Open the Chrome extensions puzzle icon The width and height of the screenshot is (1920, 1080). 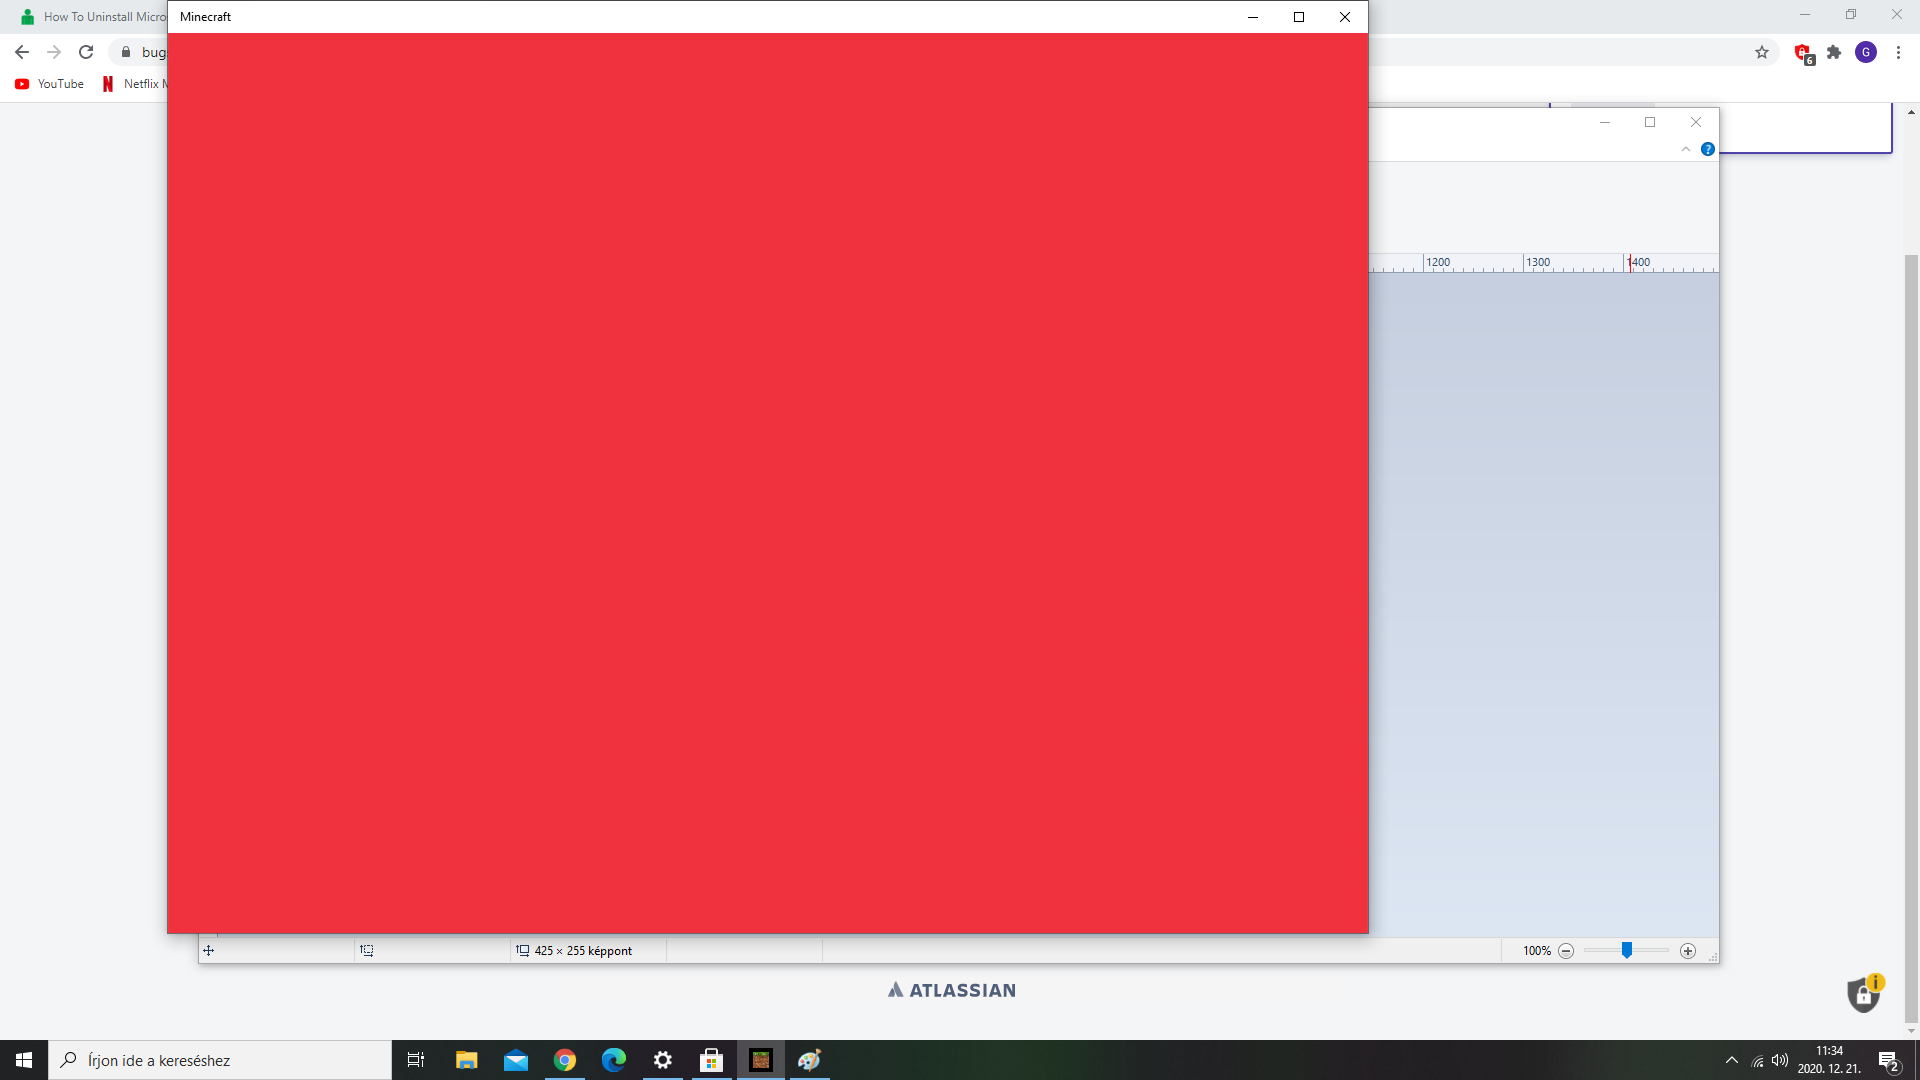1834,52
